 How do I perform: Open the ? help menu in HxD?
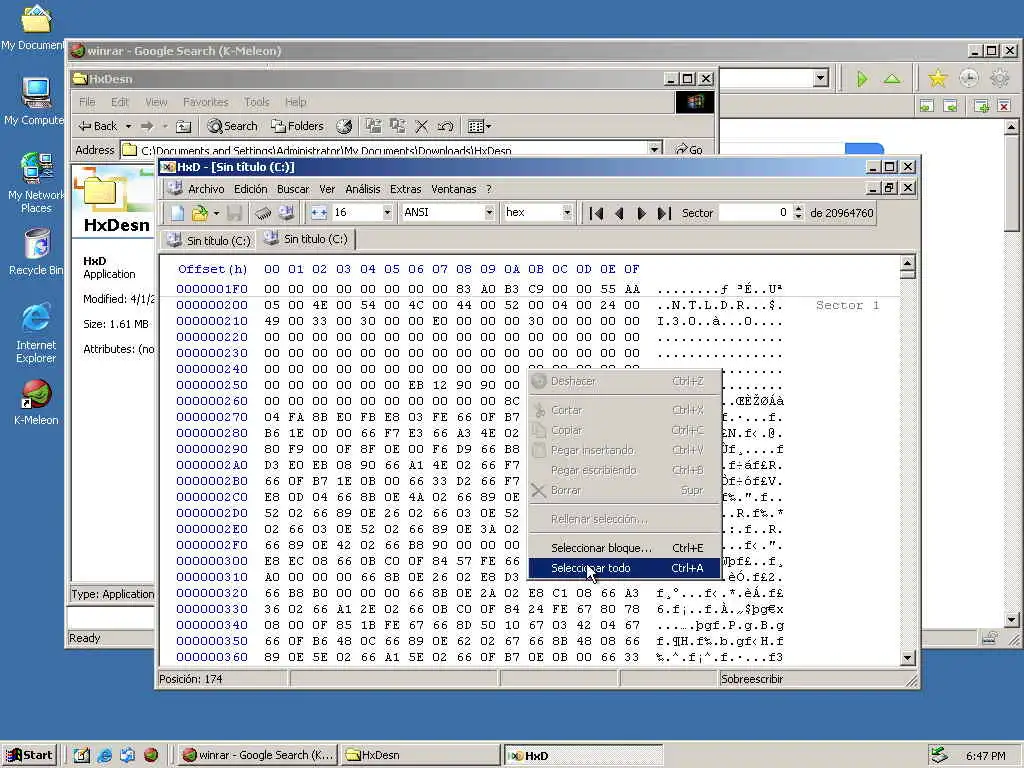(x=488, y=189)
